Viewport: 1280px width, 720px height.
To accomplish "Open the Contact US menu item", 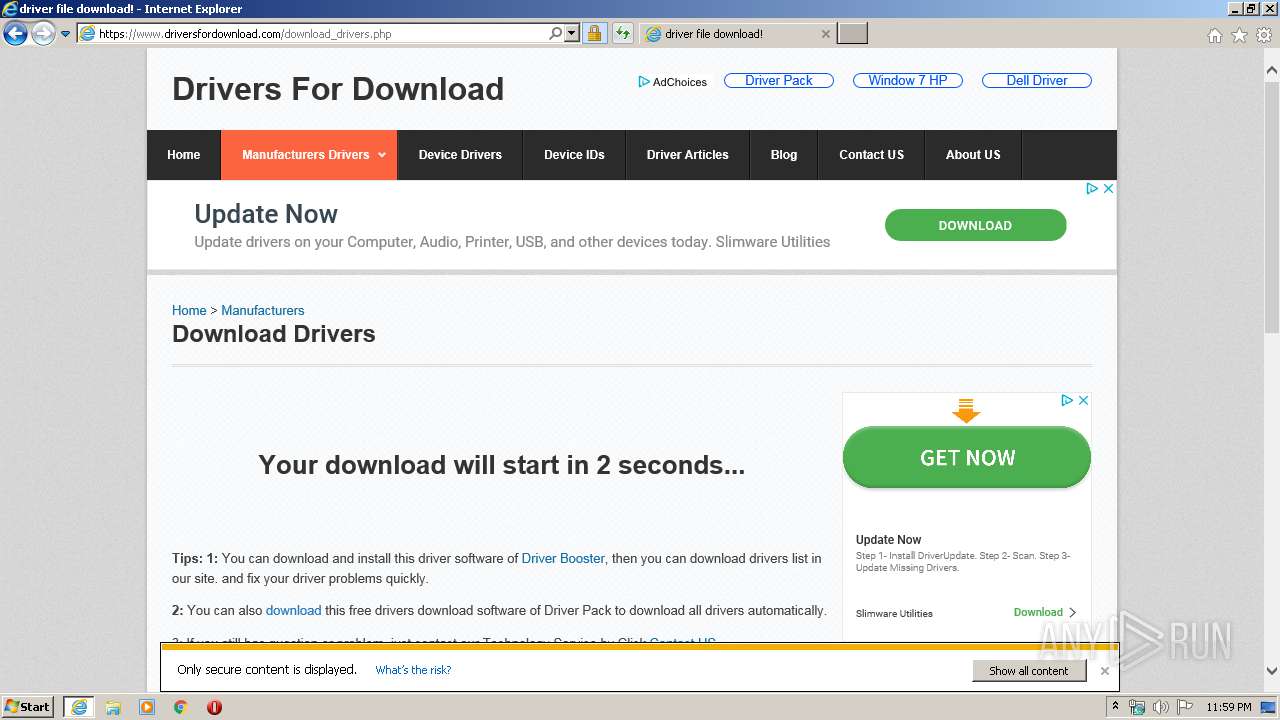I will pos(871,155).
